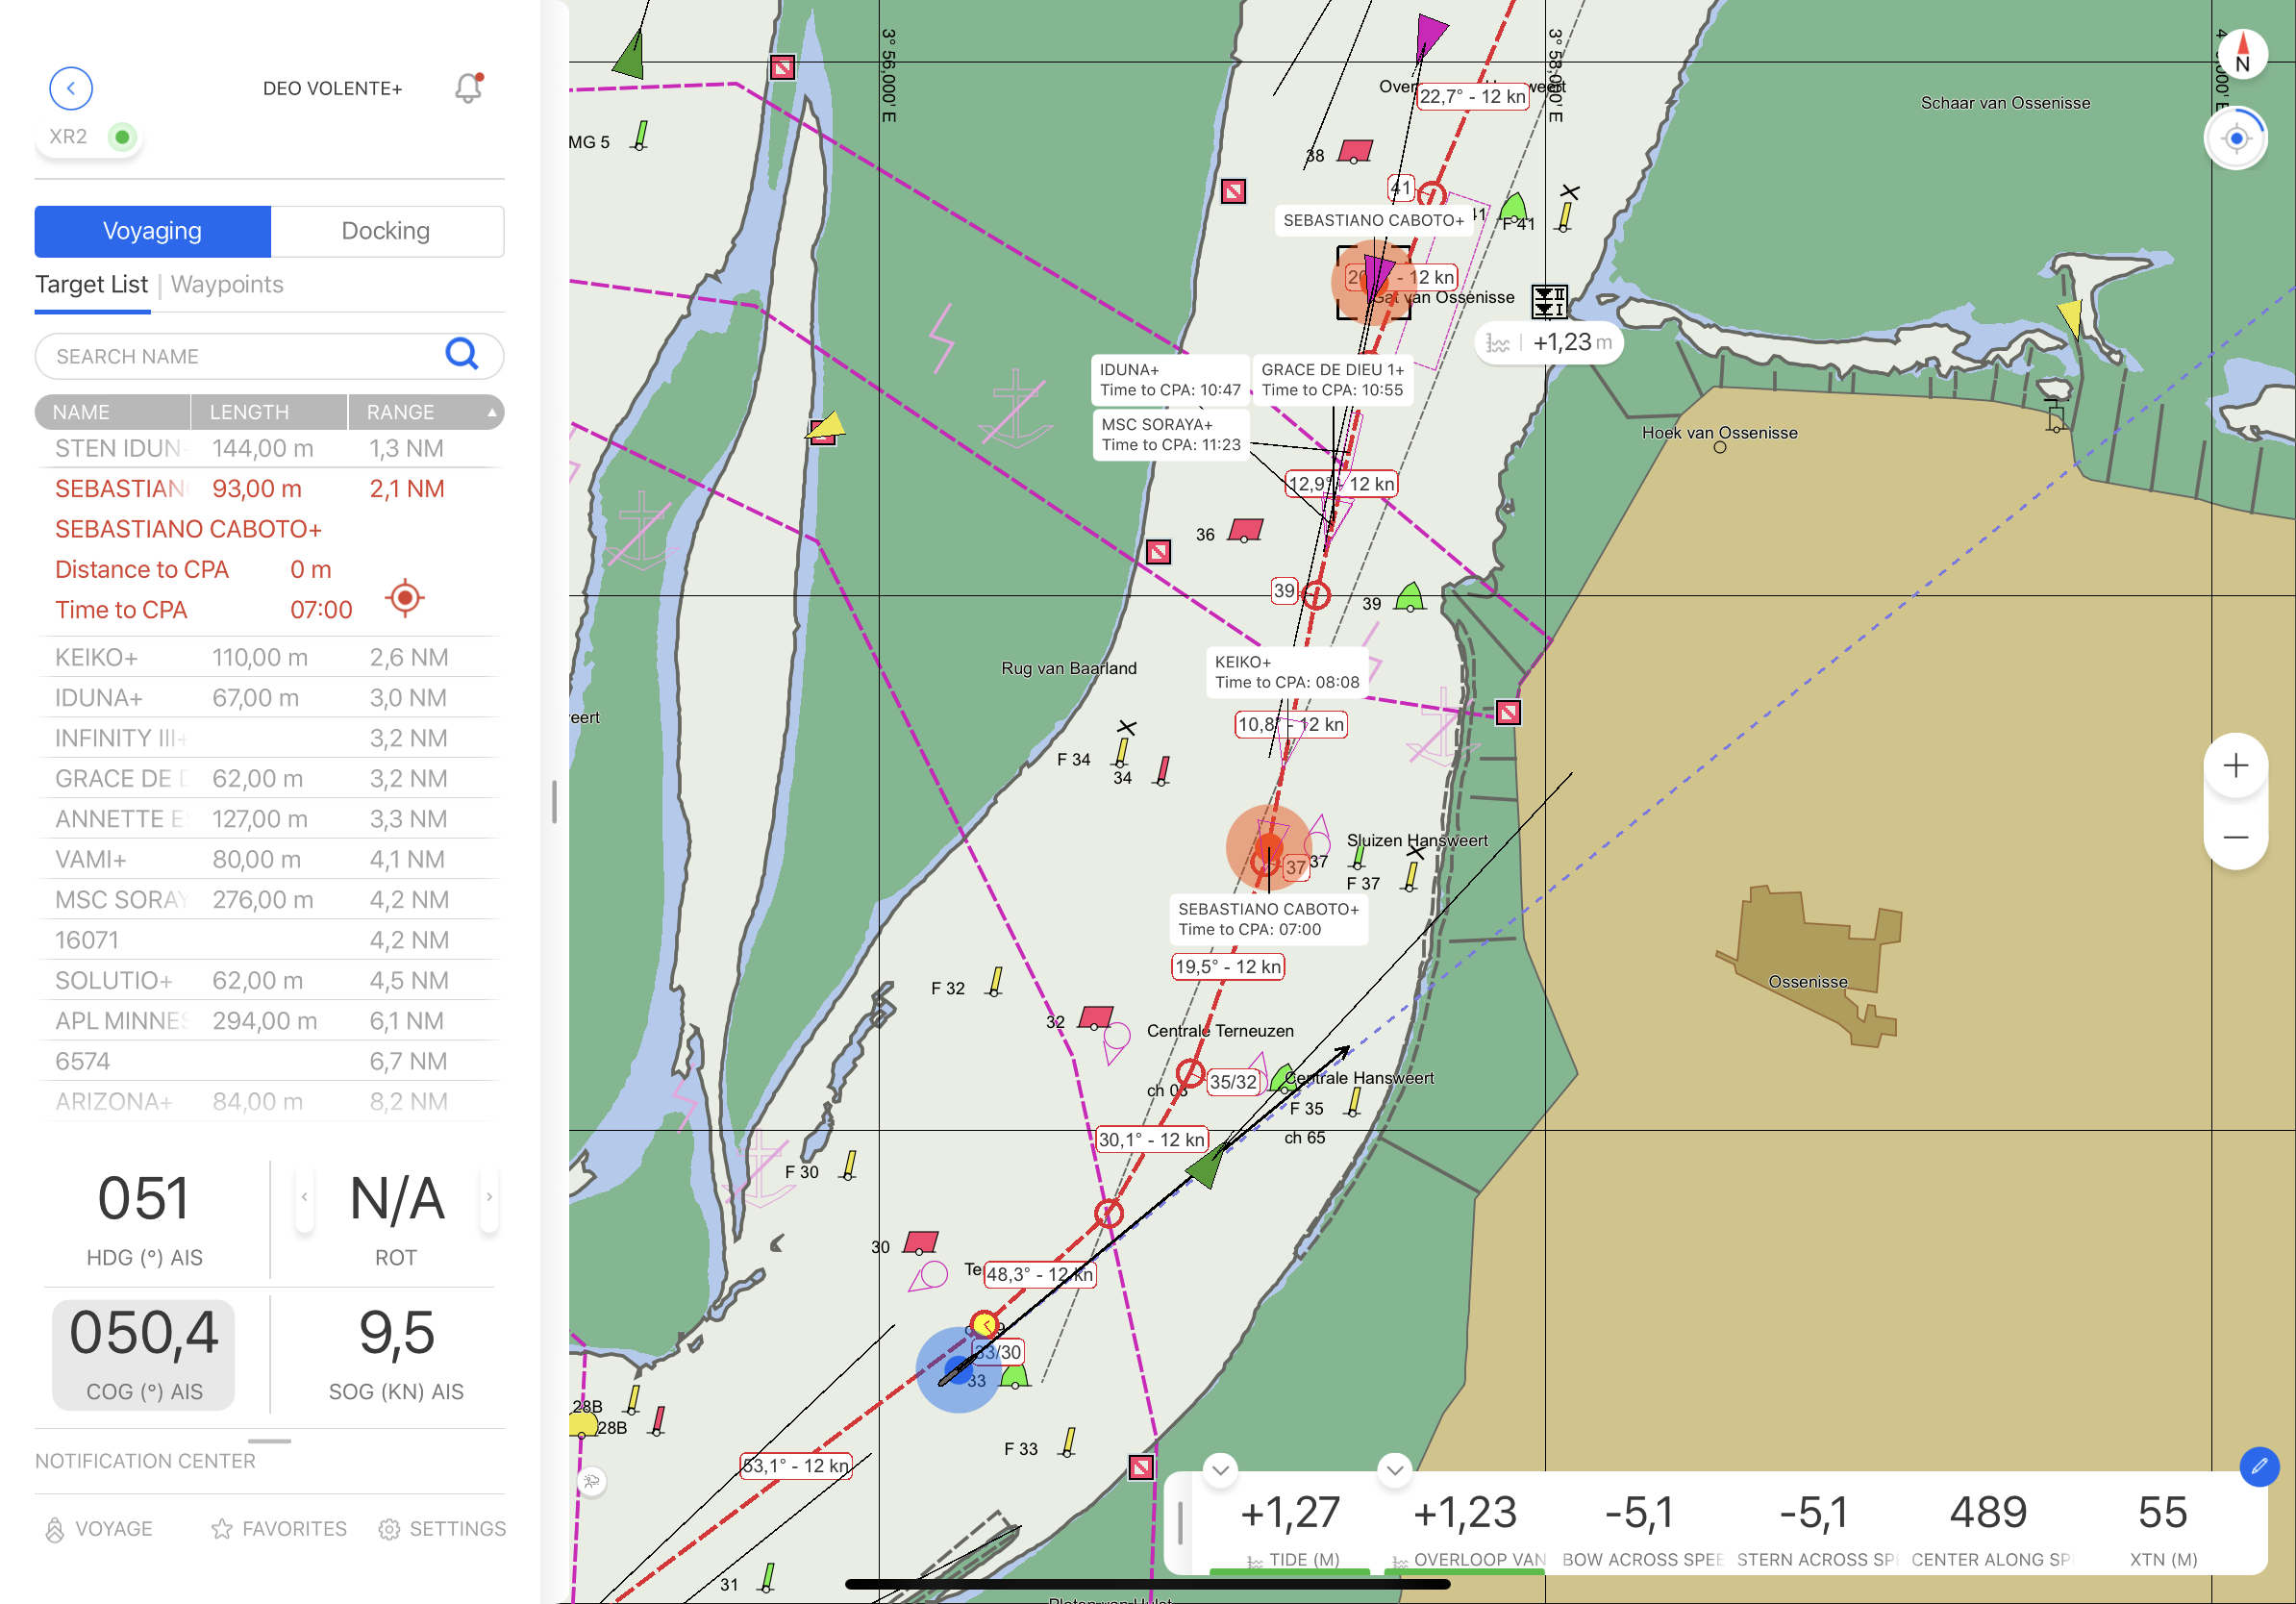The width and height of the screenshot is (2296, 1604).
Task: Click the Search Name field
Action: pyautogui.click(x=240, y=357)
